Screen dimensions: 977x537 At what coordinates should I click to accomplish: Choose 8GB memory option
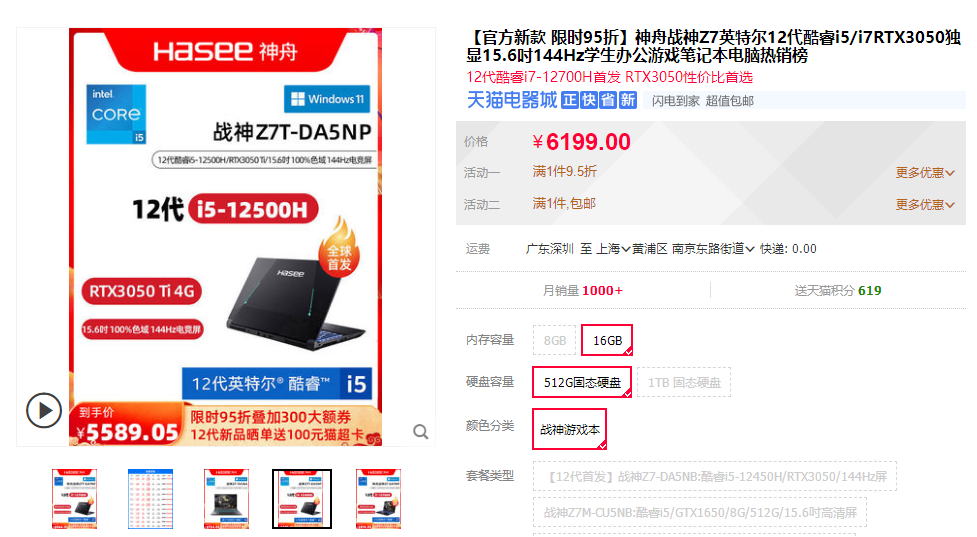[555, 340]
